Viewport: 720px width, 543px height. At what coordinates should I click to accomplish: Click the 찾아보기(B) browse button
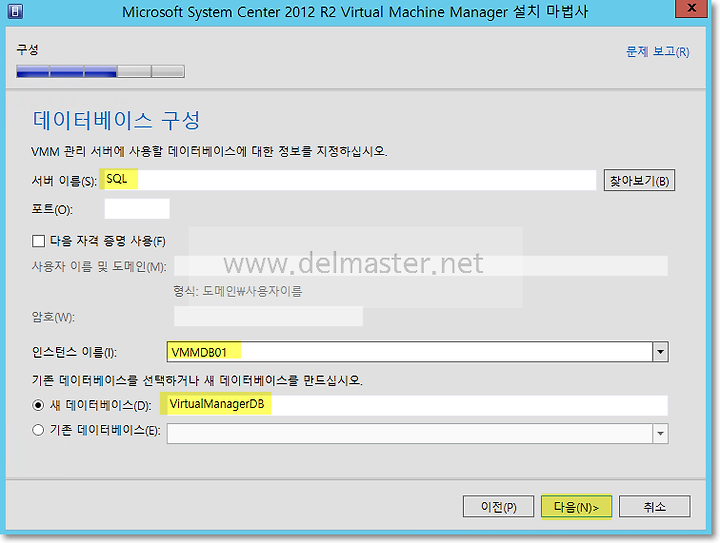point(639,180)
